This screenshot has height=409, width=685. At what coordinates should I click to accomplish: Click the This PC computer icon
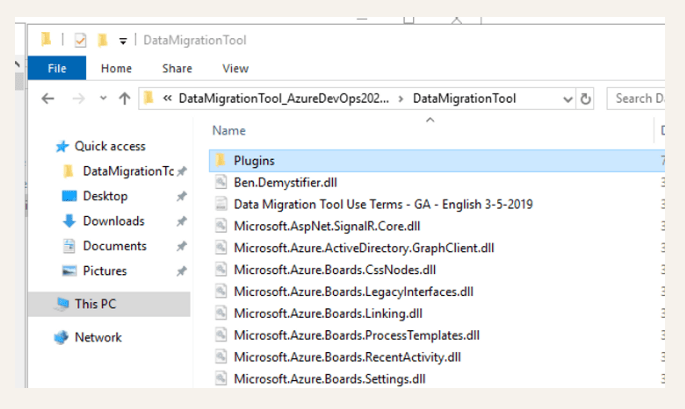pos(62,304)
